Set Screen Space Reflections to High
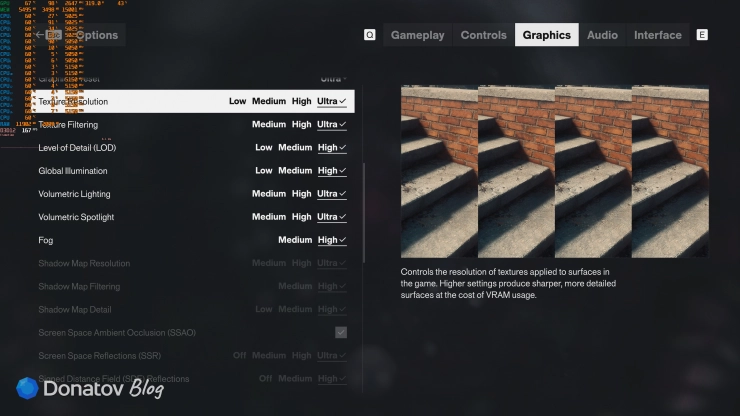 pos(301,356)
